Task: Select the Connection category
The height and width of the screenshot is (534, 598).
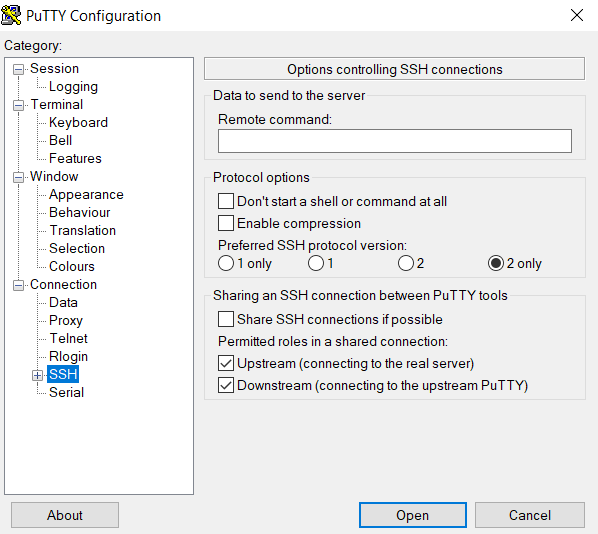Action: (63, 285)
